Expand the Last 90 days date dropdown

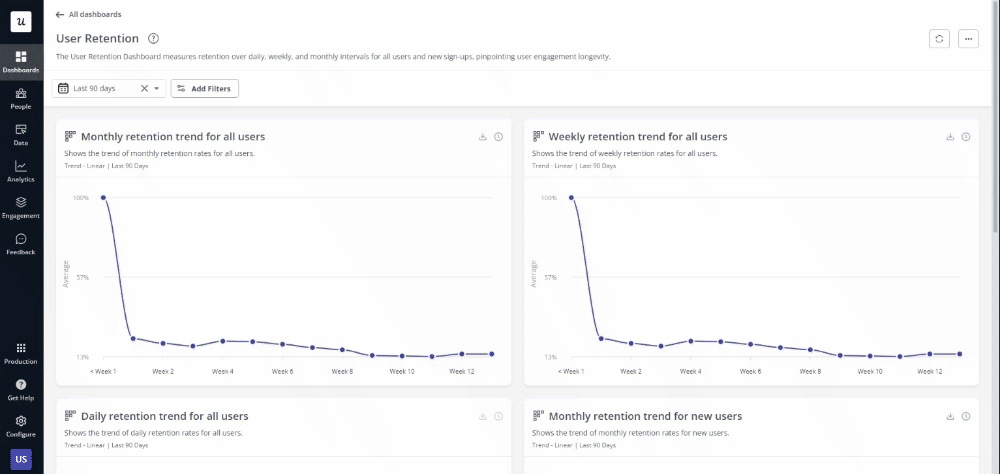pyautogui.click(x=157, y=89)
